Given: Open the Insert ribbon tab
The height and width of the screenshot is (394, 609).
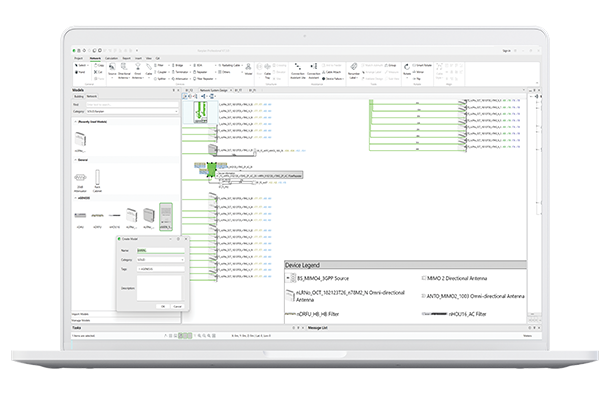Looking at the screenshot, I should click(138, 58).
